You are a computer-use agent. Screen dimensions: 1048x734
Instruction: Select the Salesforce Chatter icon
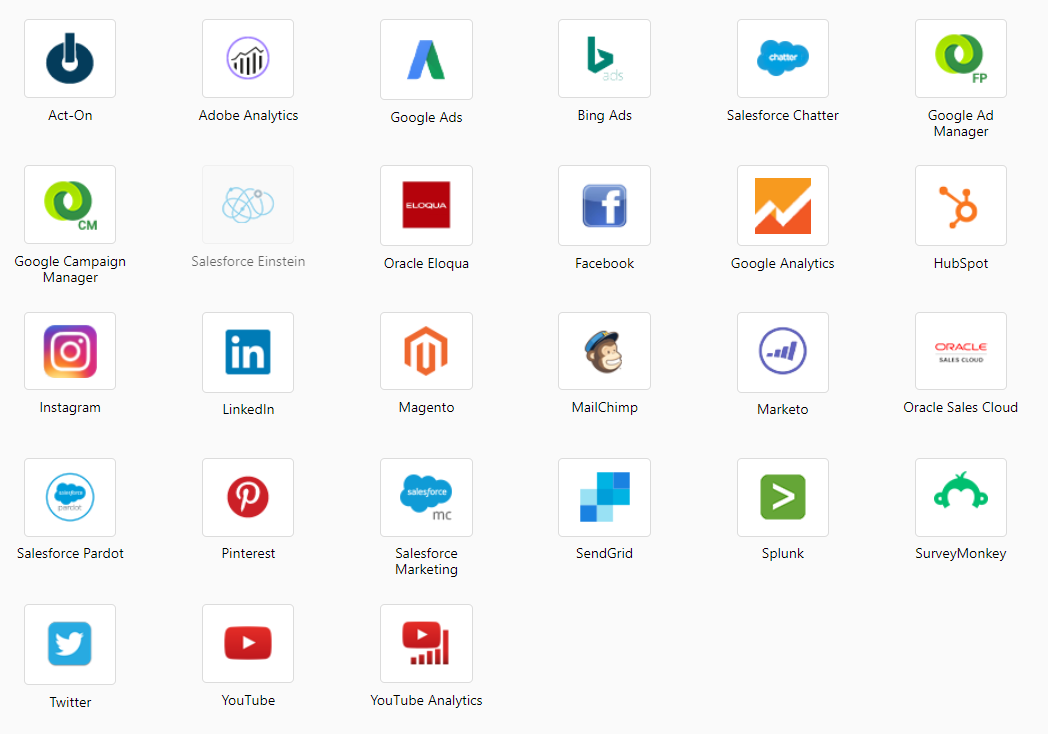783,59
